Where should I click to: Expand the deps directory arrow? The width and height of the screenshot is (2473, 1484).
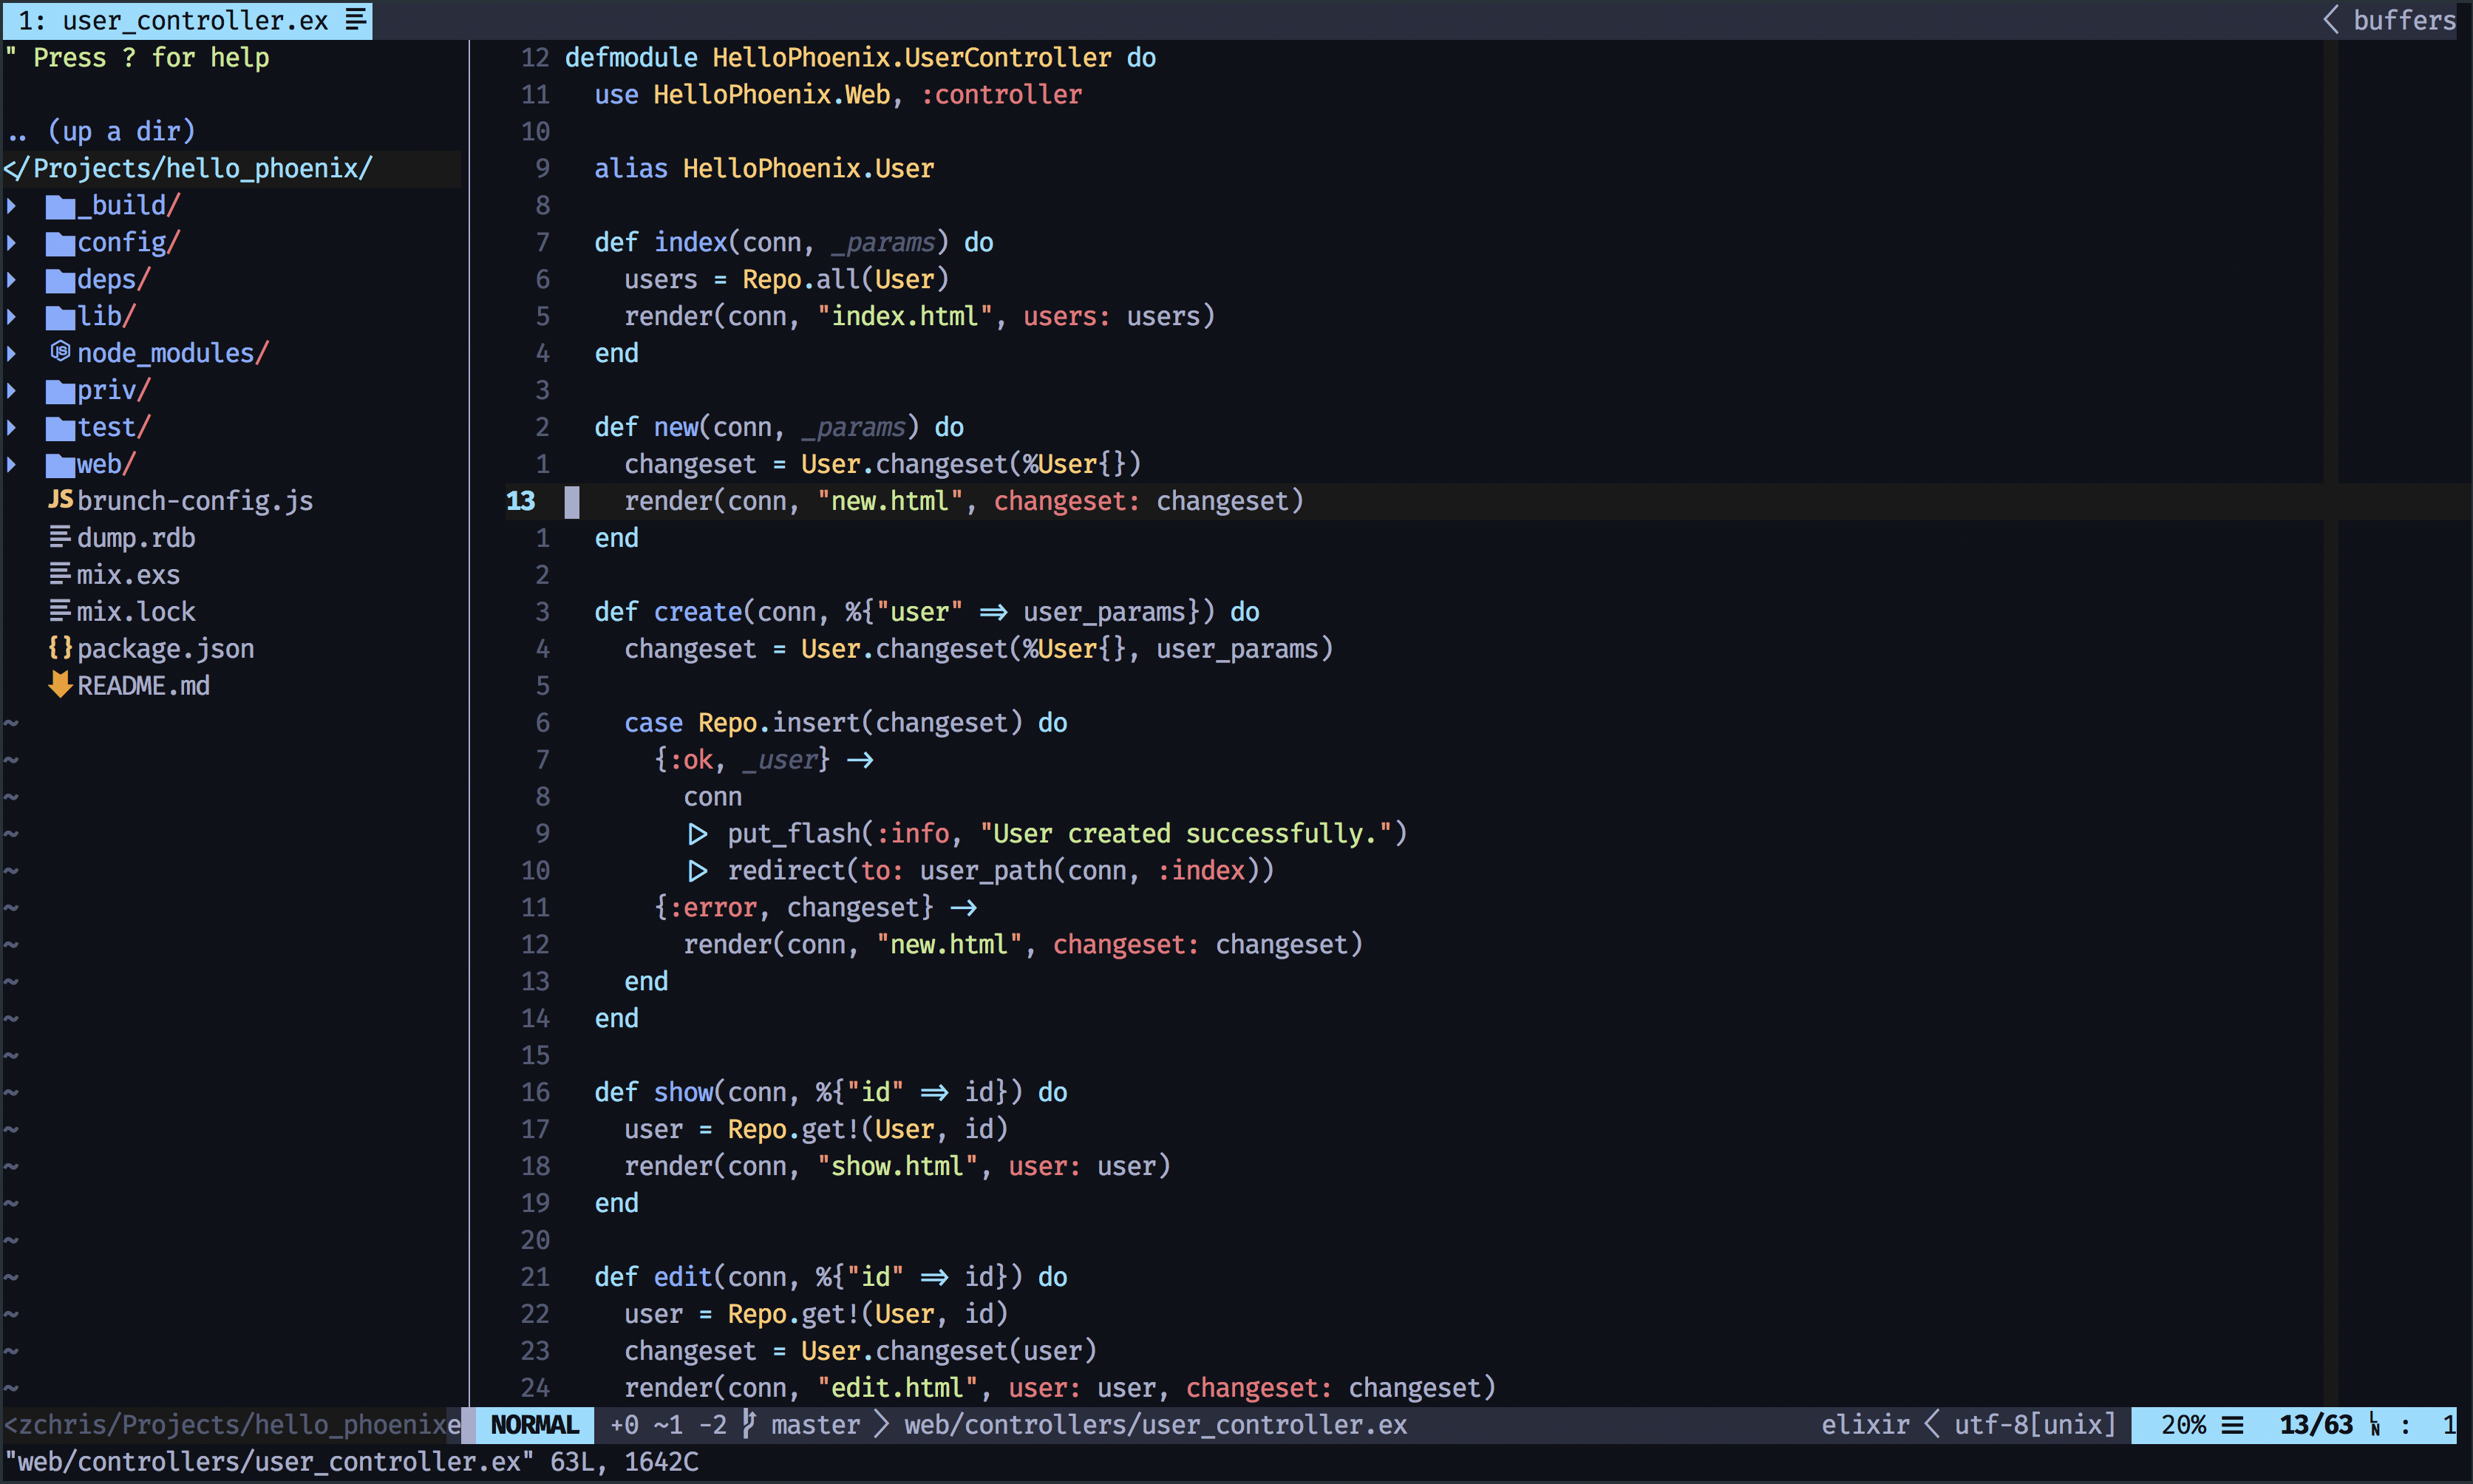click(x=12, y=280)
